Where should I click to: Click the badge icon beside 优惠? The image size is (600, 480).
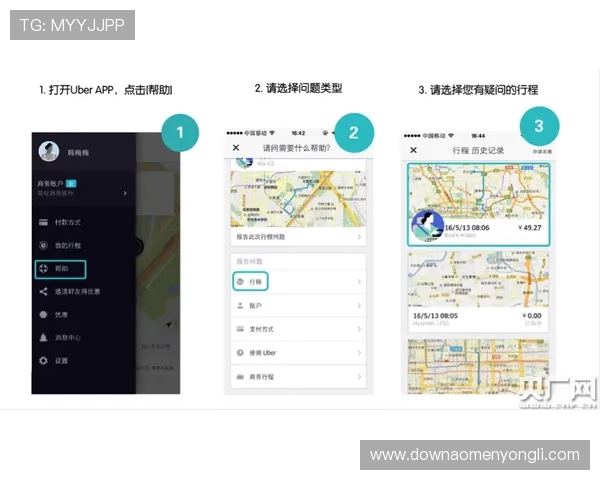(43, 315)
